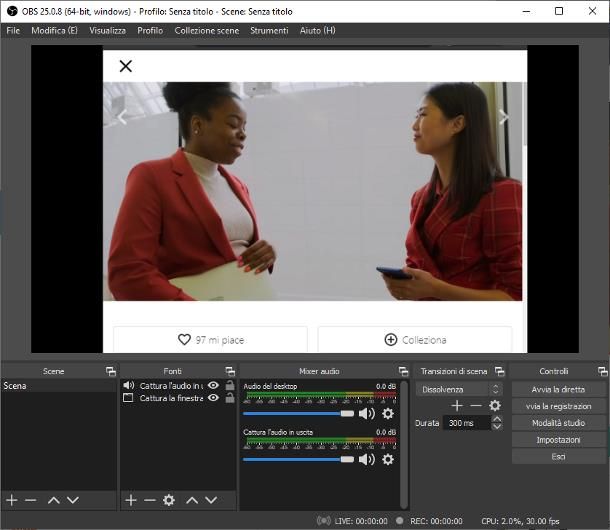Click the 97 mi piace heart button

pyautogui.click(x=210, y=340)
